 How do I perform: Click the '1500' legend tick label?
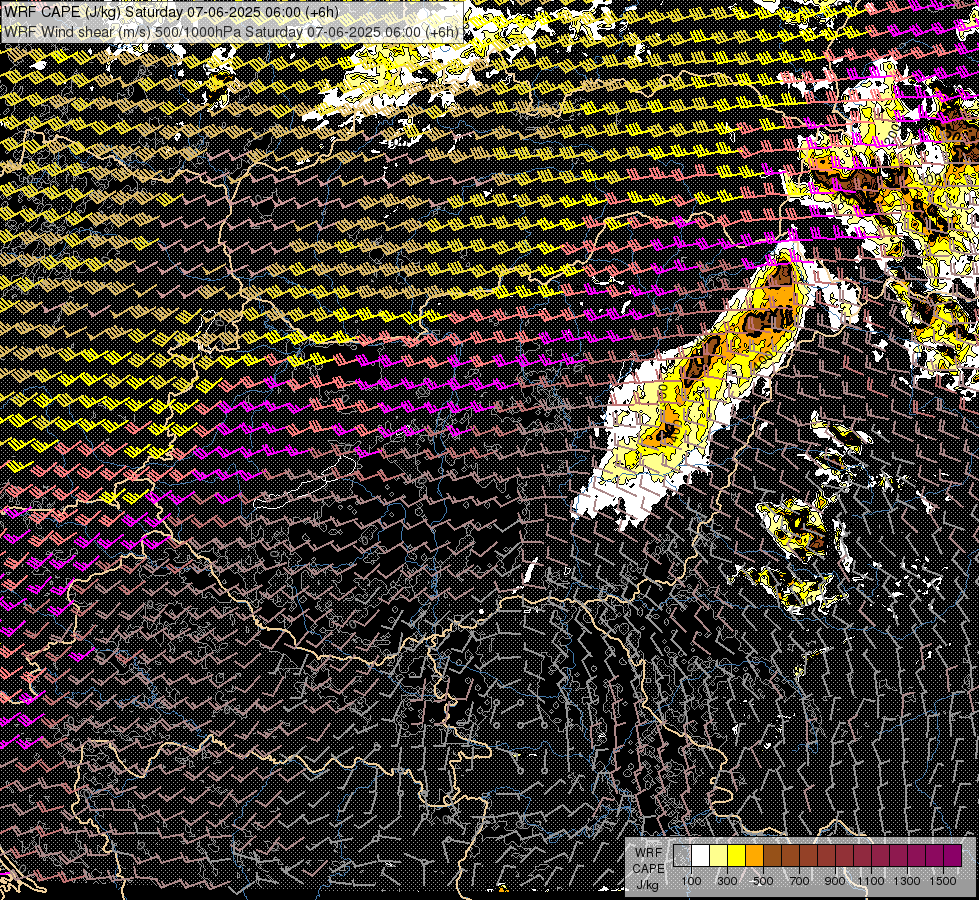943,881
